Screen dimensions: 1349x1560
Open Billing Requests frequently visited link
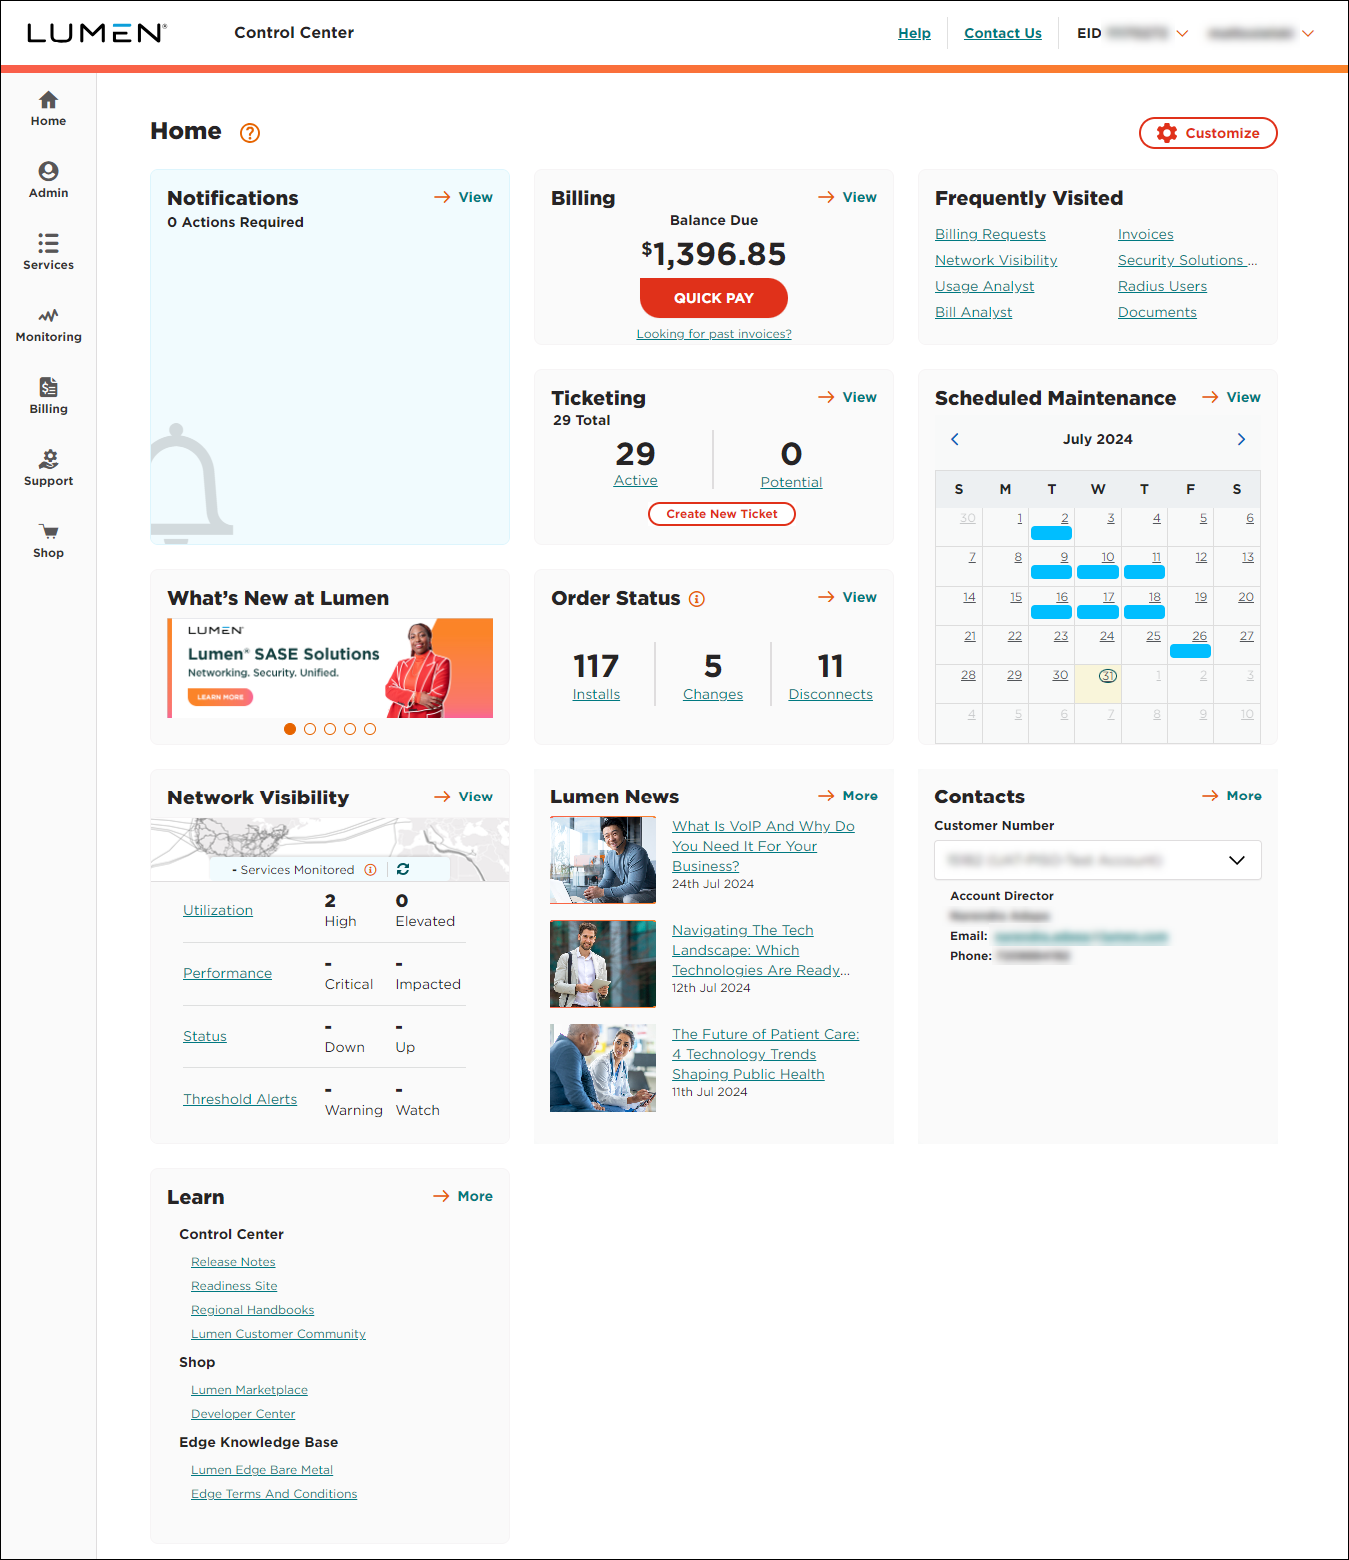990,234
